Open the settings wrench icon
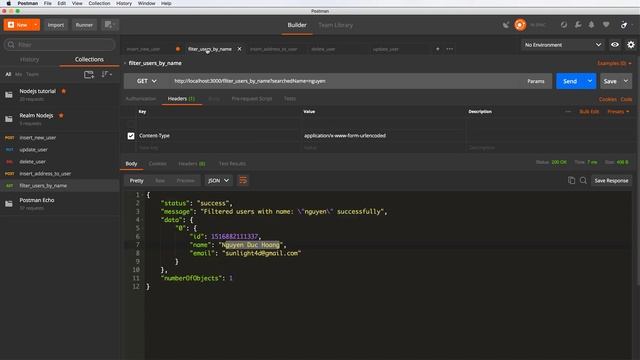The width and height of the screenshot is (640, 360). 578,24
